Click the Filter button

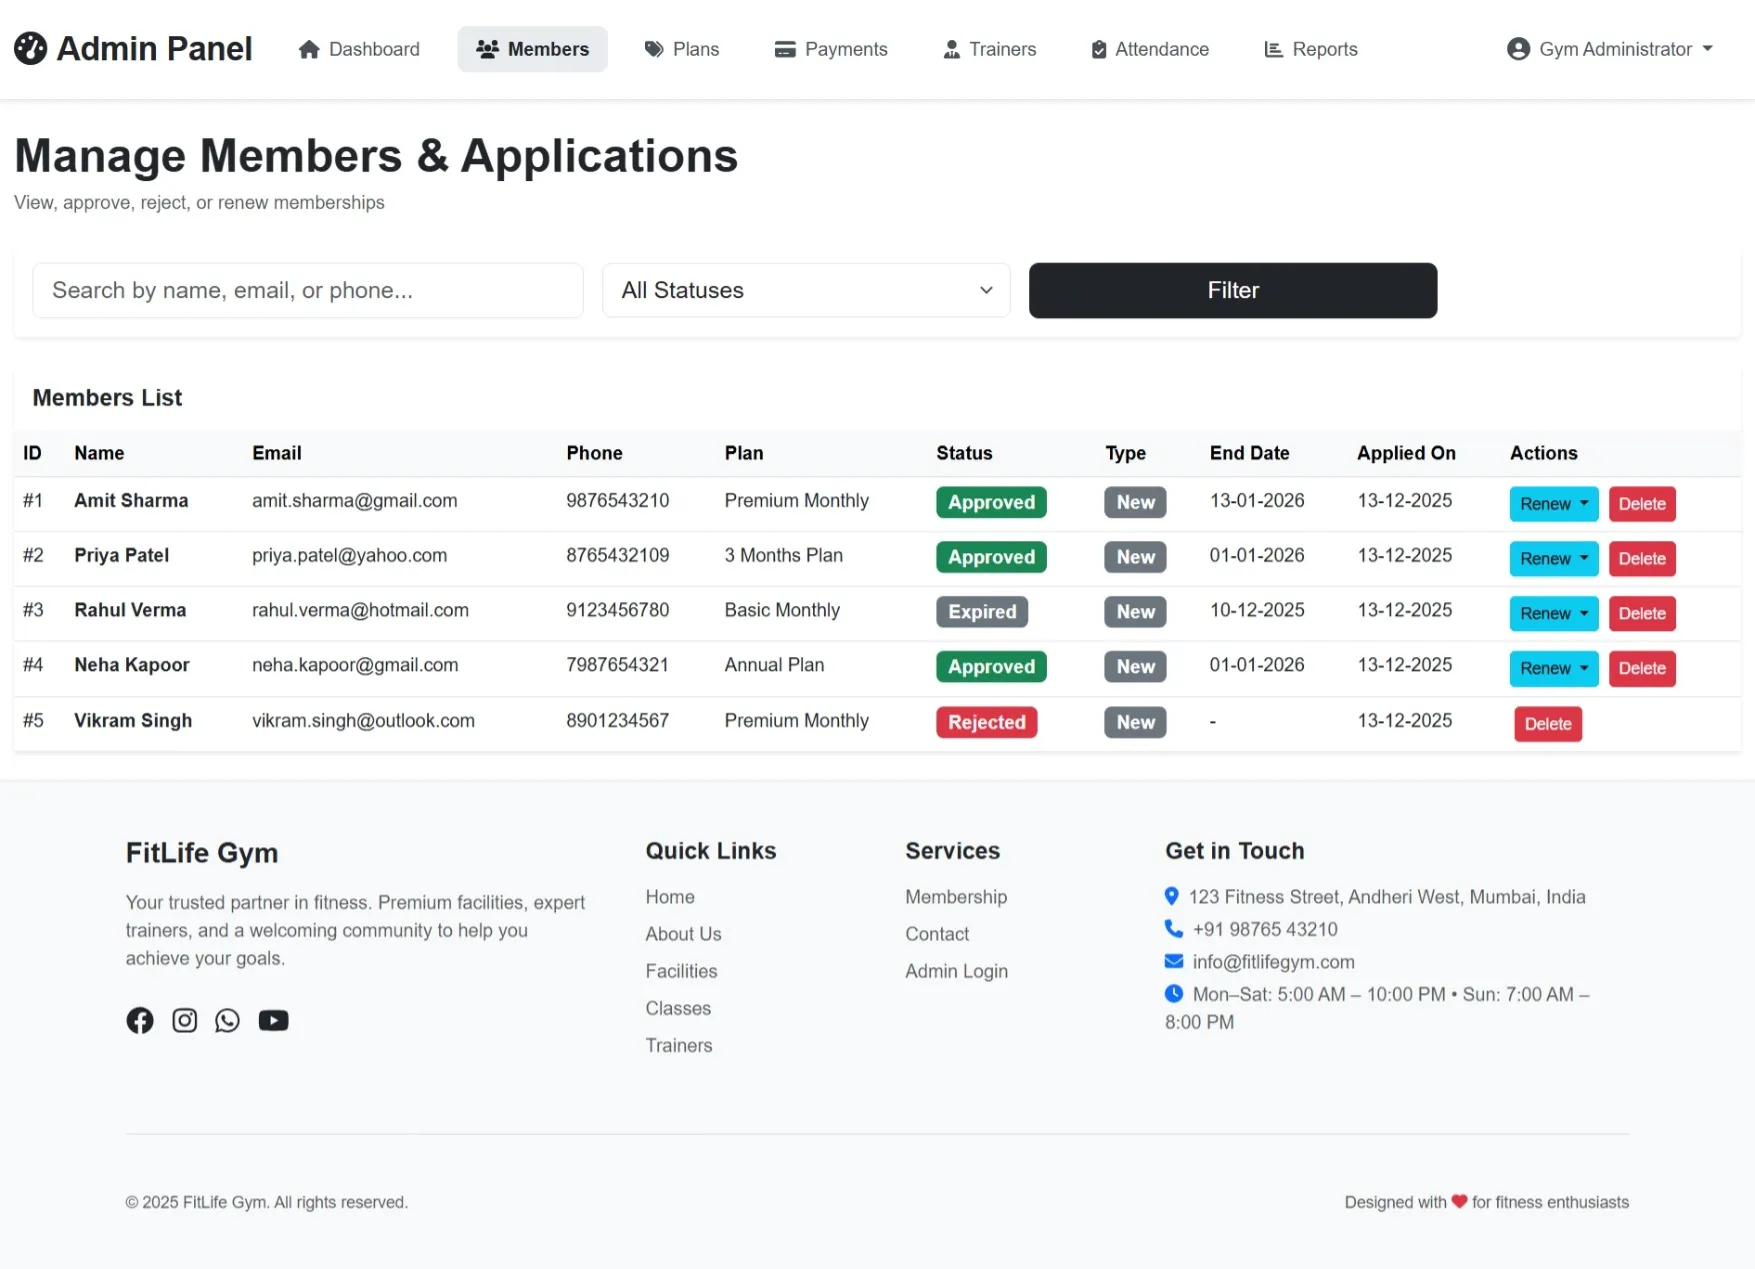(1232, 290)
